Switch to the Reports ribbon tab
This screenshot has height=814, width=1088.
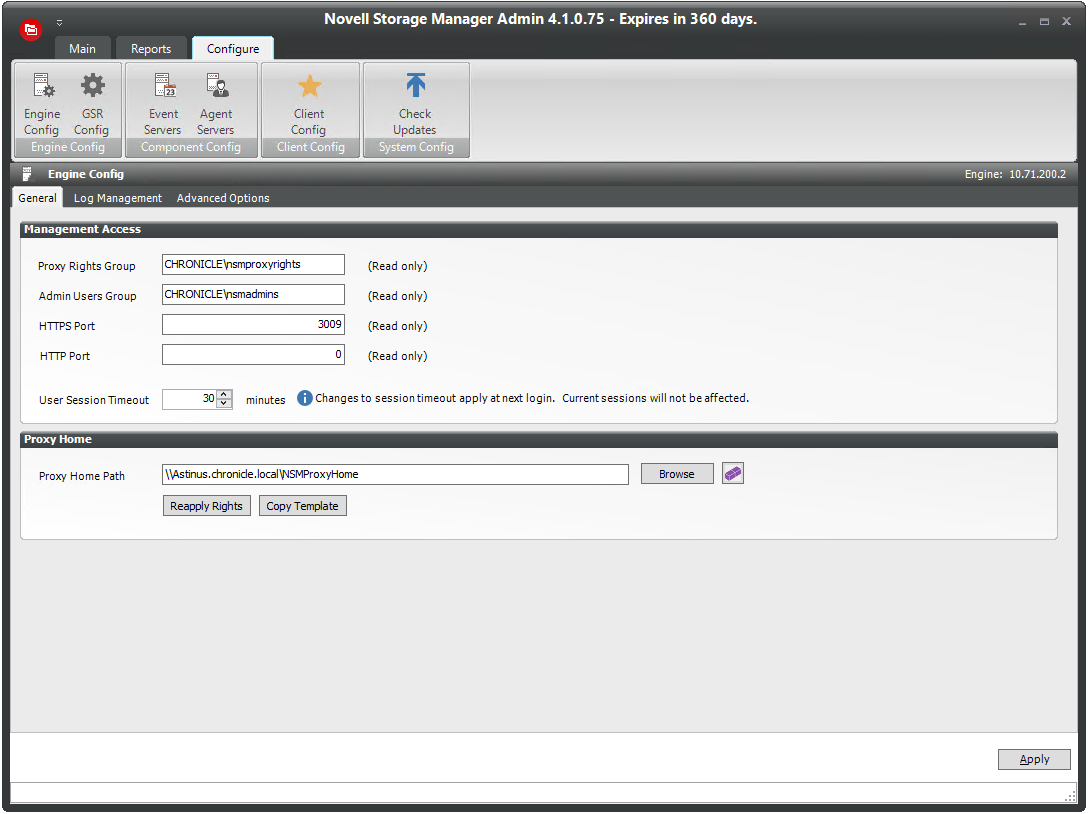point(151,49)
